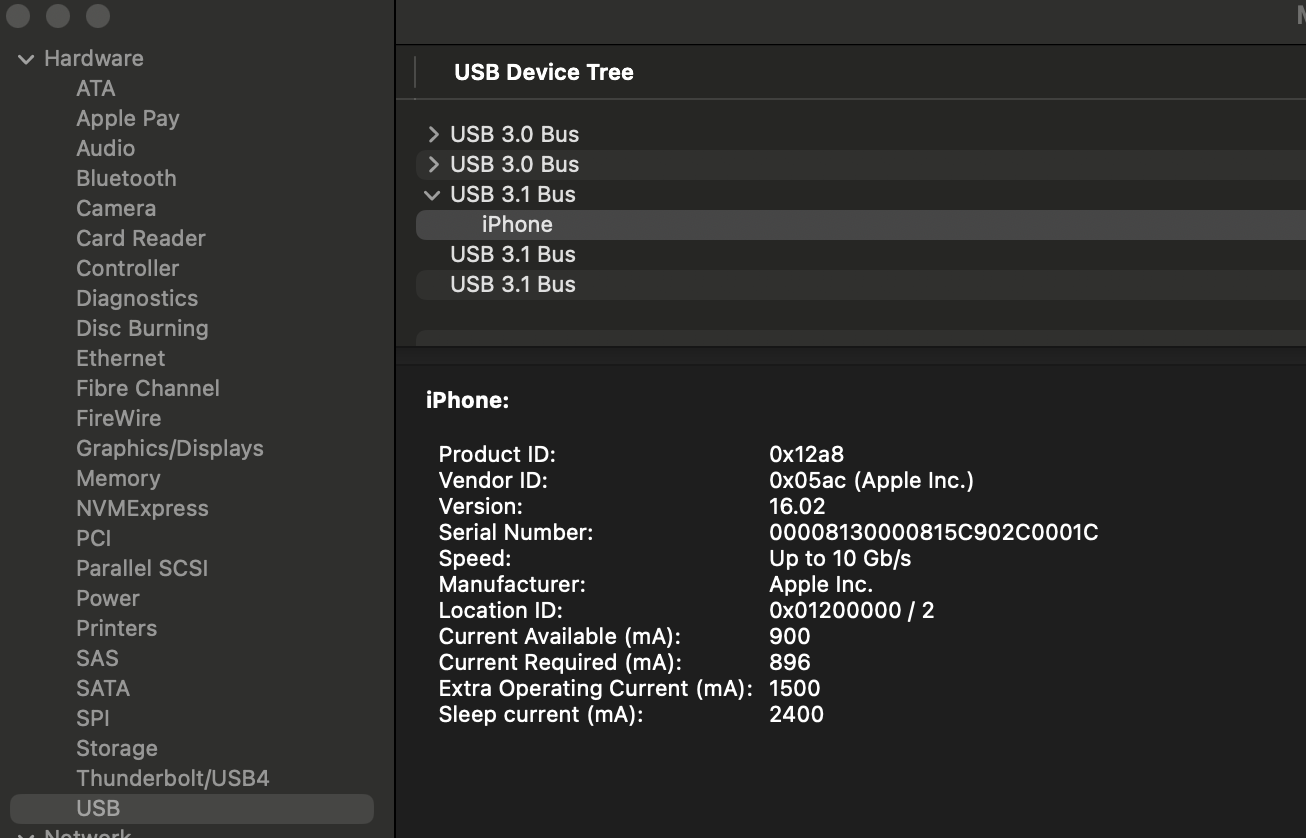This screenshot has width=1306, height=838.
Task: Click the Hardware category label
Action: (94, 58)
